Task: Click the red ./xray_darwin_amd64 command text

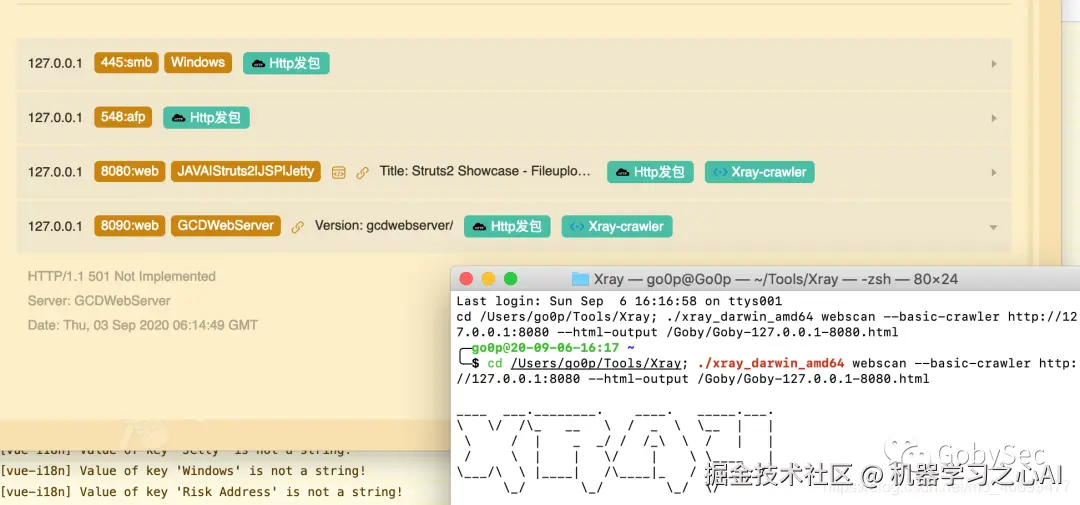Action: tap(771, 363)
